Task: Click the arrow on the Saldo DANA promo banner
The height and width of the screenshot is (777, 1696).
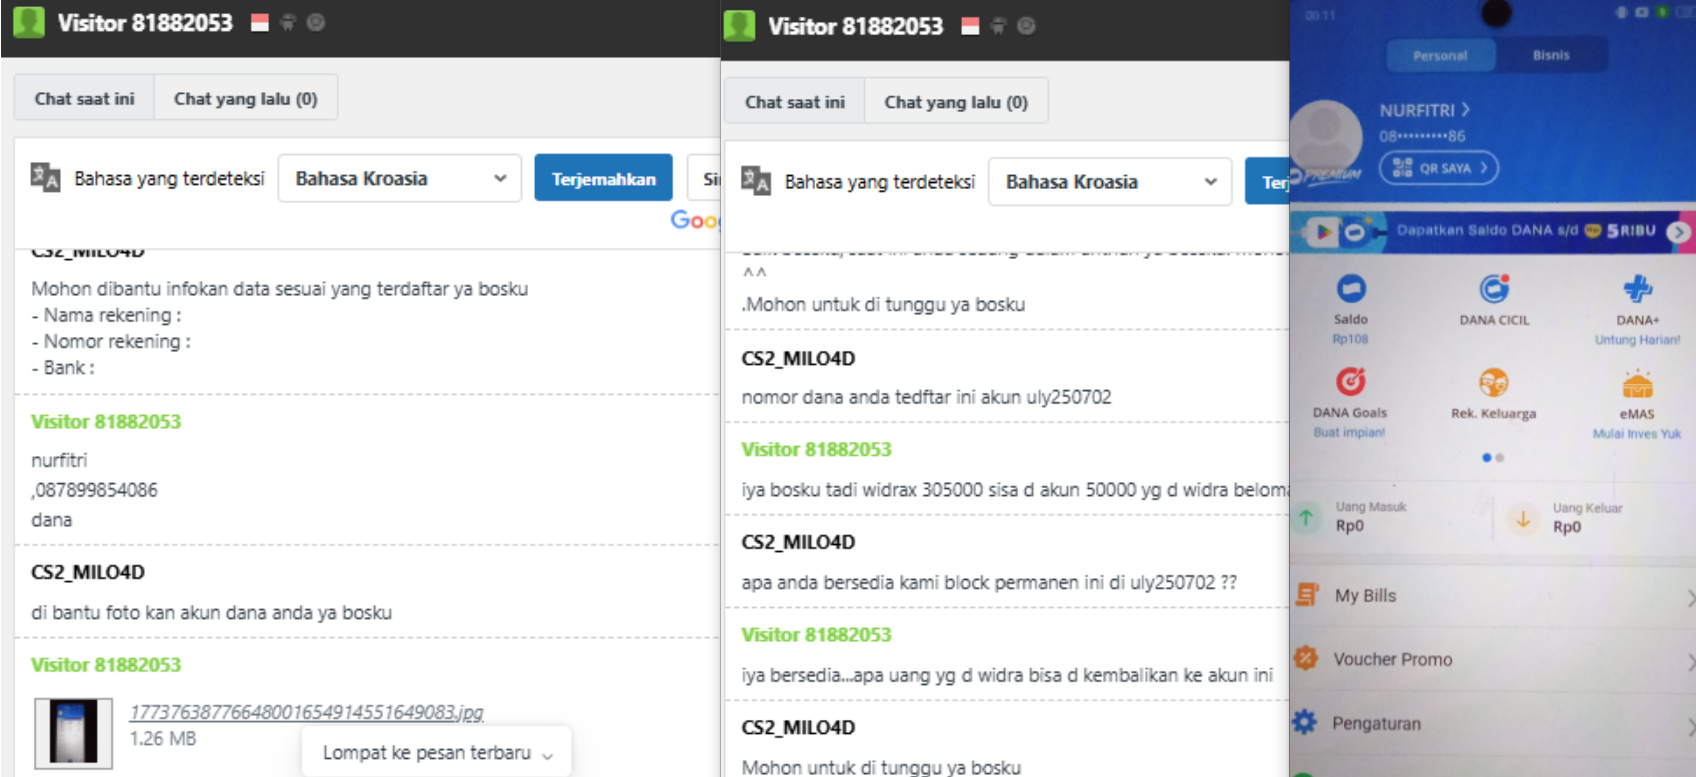Action: (x=1679, y=232)
